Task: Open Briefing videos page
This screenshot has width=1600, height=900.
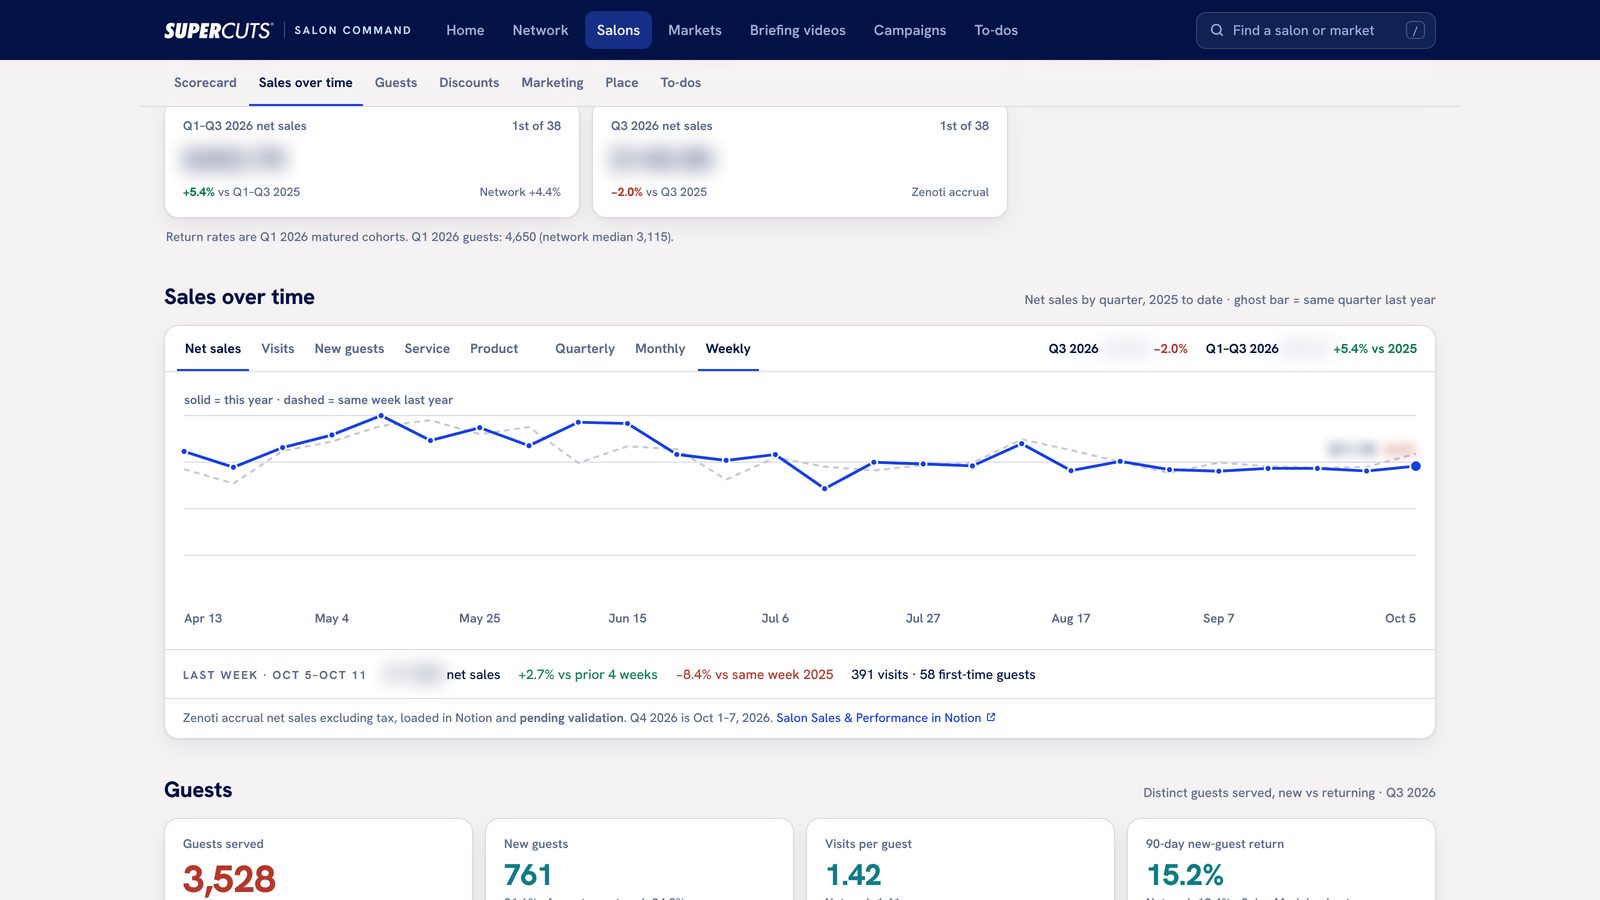Action: (798, 30)
